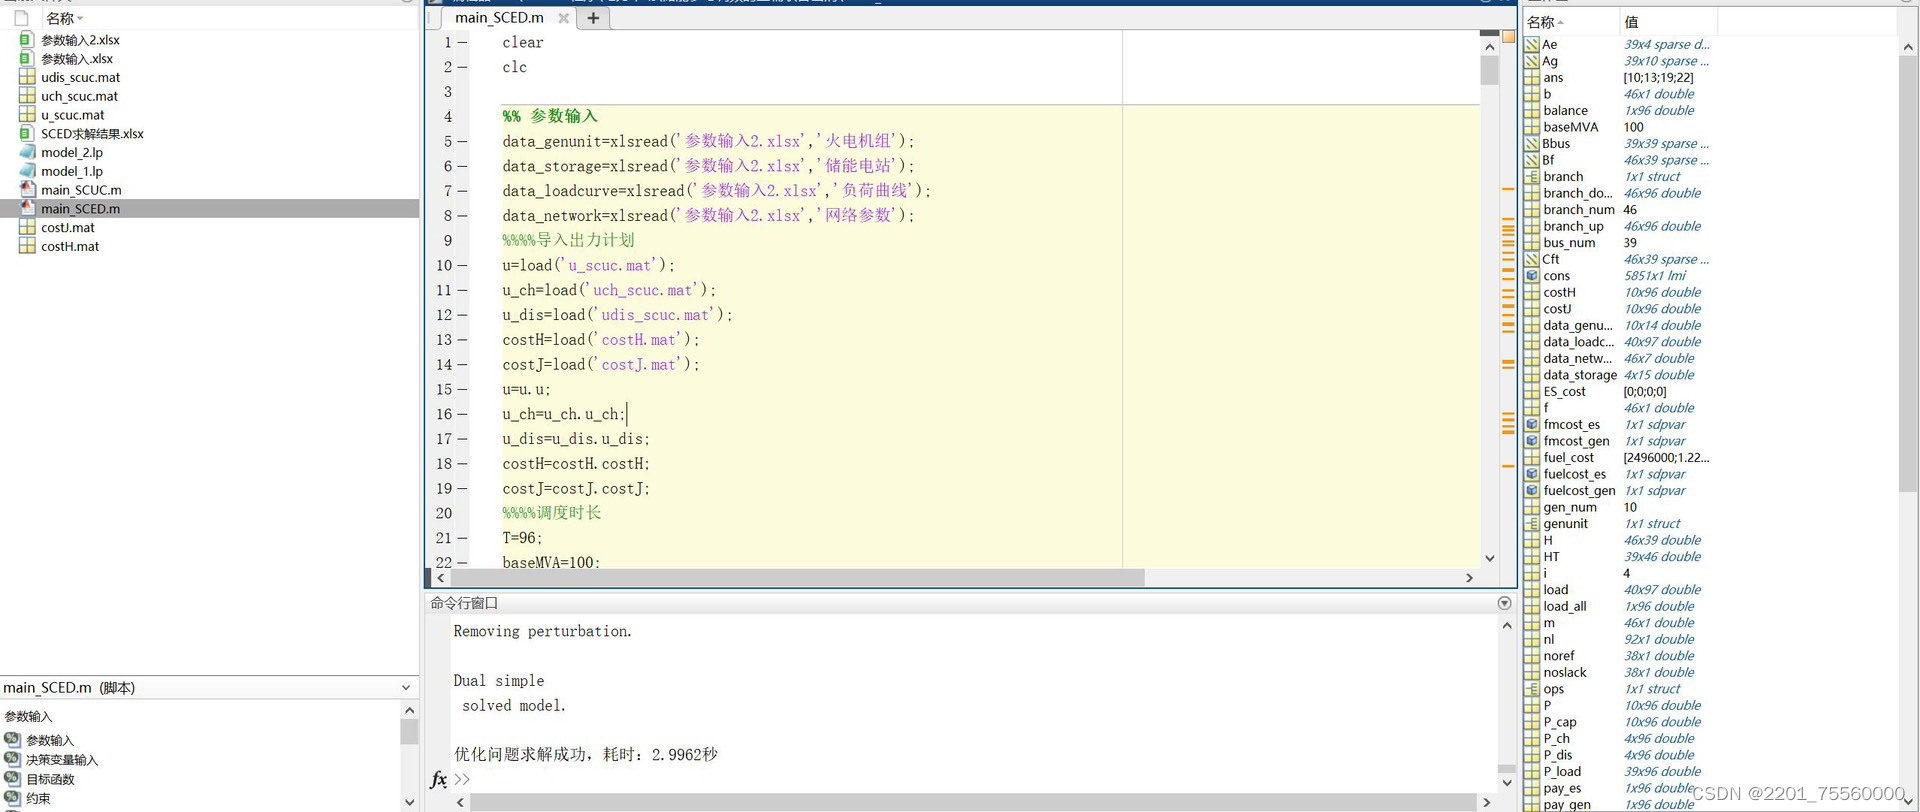Toggle breakpoint at line 19 costJ assignment
The image size is (1920, 812).
tap(462, 489)
